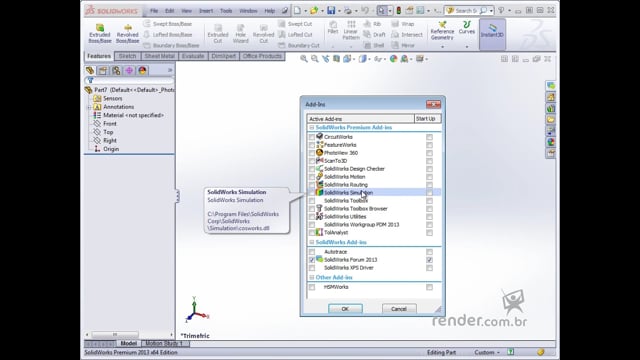This screenshot has width=640, height=360.
Task: Choose the Mirror feature
Action: [403, 45]
